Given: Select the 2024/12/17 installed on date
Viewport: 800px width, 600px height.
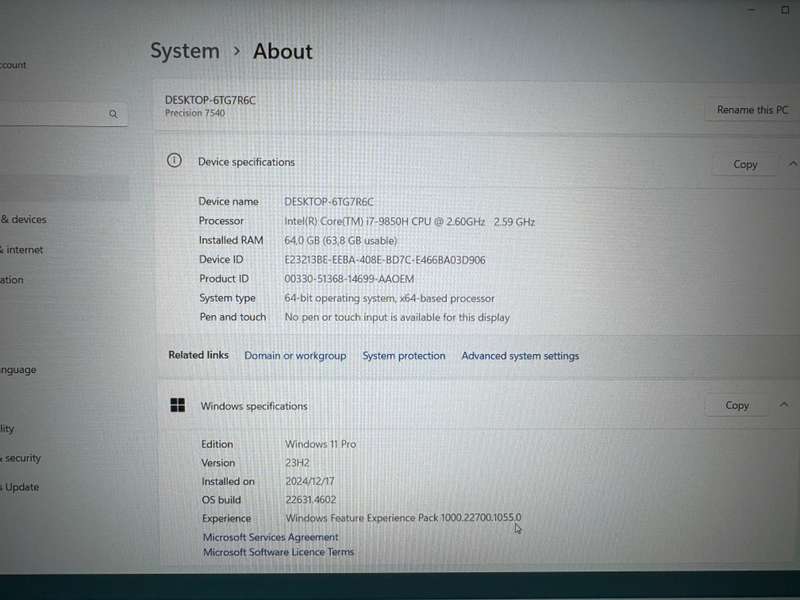Looking at the screenshot, I should [x=310, y=481].
